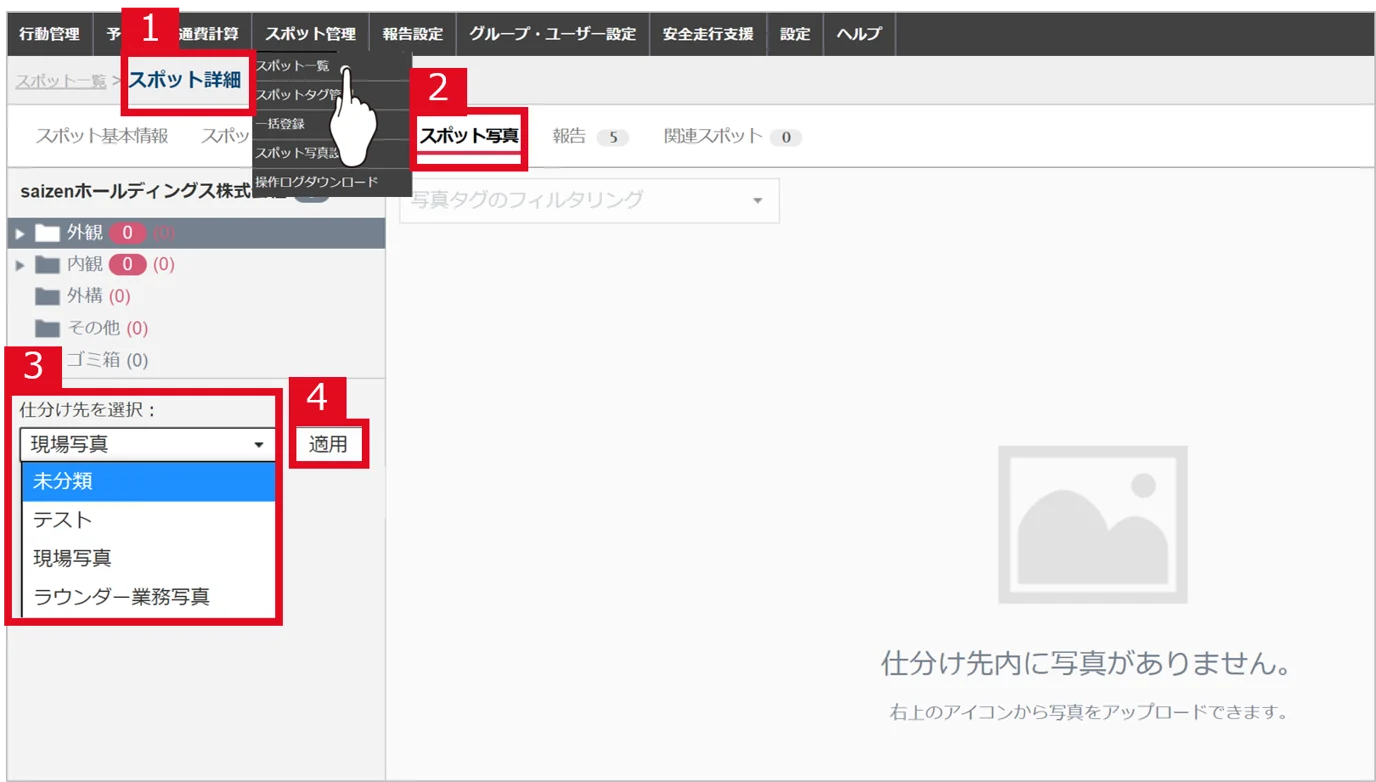Open the 行動管理 menu
Image resolution: width=1376 pixels, height=782 pixels.
point(49,34)
